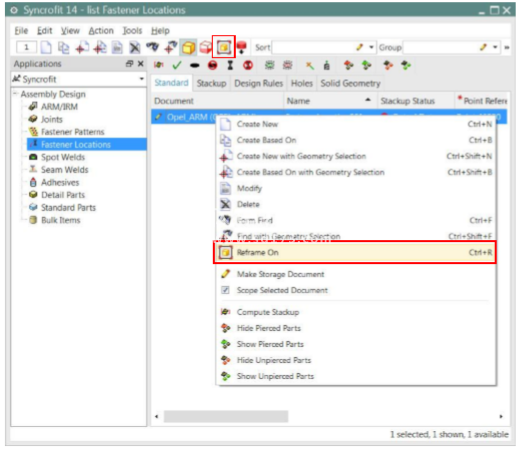This screenshot has height=450, width=516.
Task: Expand the toolbar overflow chevron
Action: click(507, 48)
